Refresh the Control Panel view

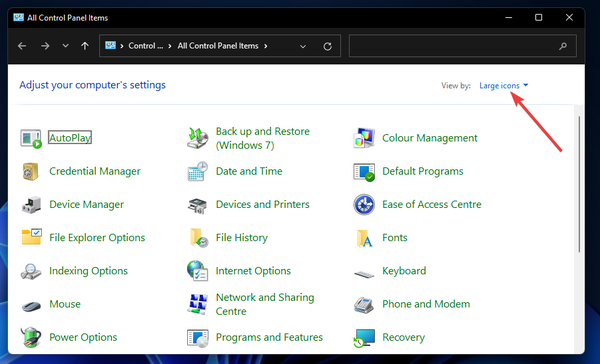pyautogui.click(x=328, y=46)
